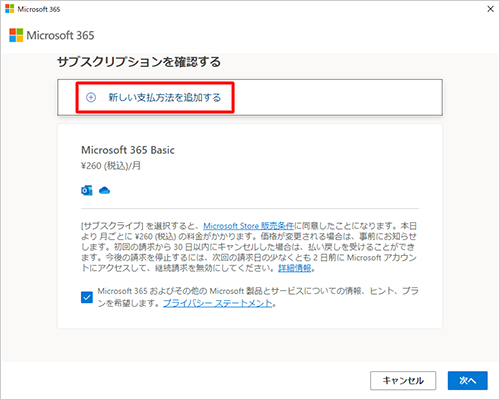
Task: Click the Microsoft 365 Basic plan title
Action: pyautogui.click(x=128, y=150)
